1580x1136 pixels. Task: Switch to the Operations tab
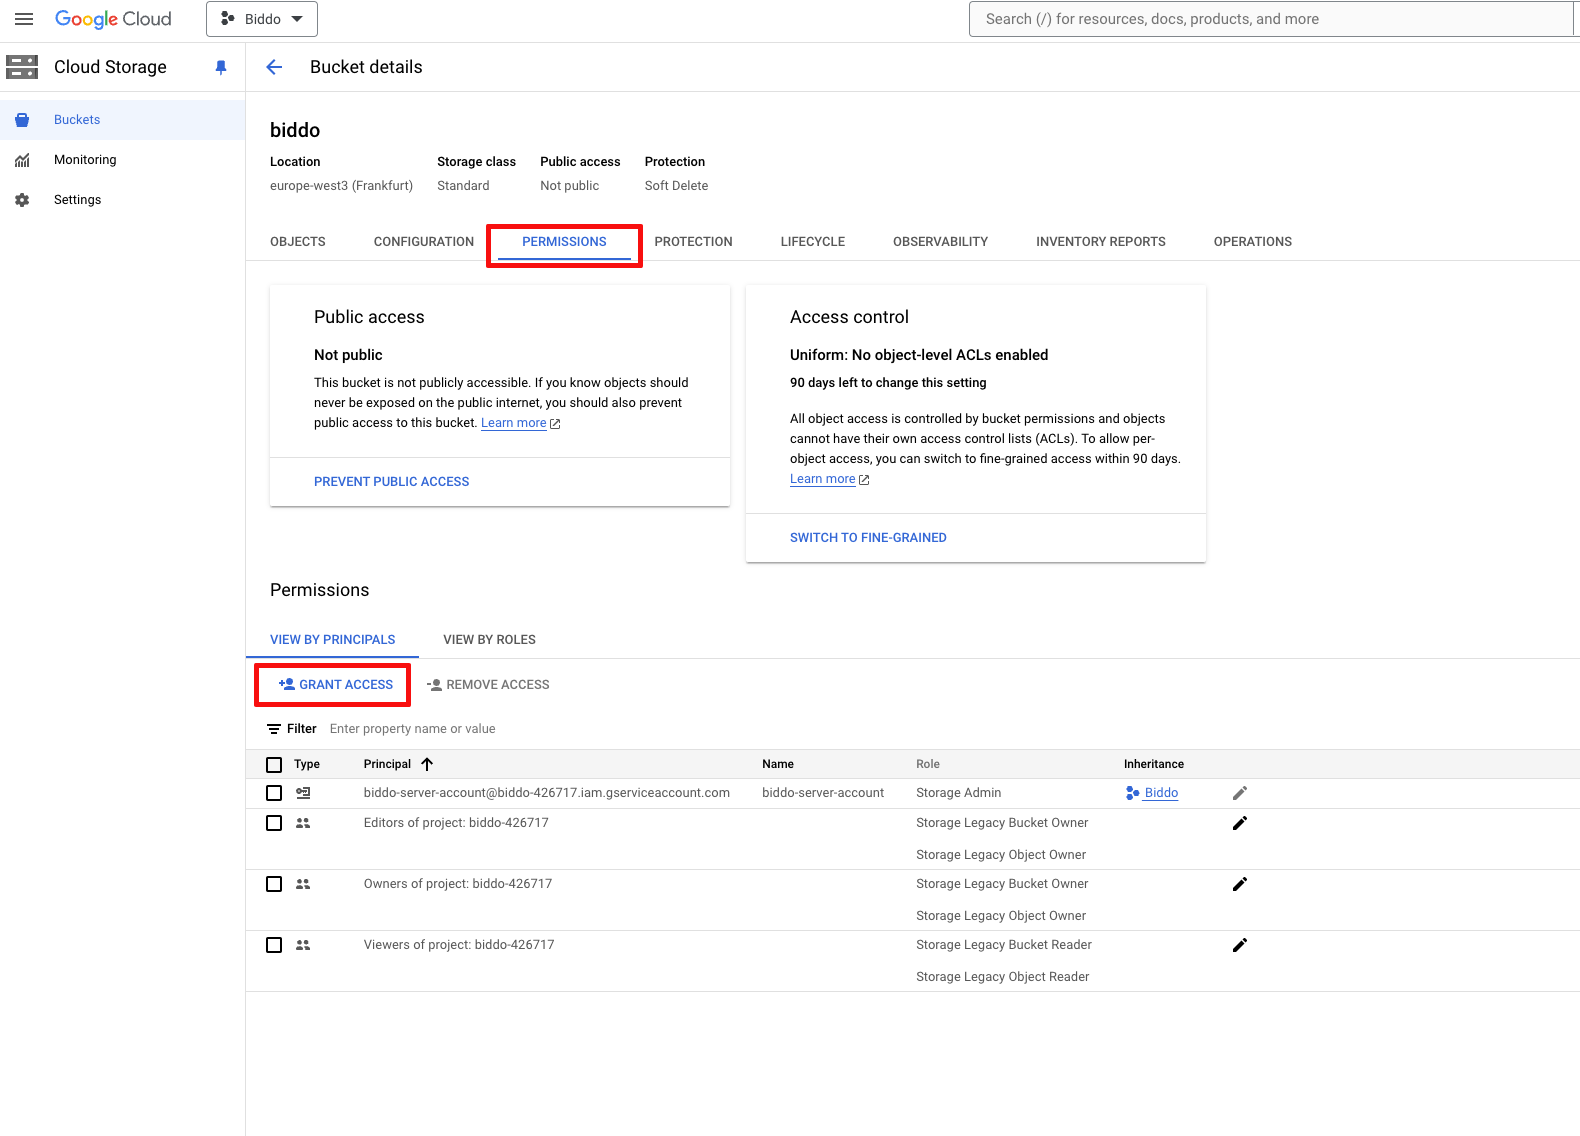click(x=1253, y=242)
